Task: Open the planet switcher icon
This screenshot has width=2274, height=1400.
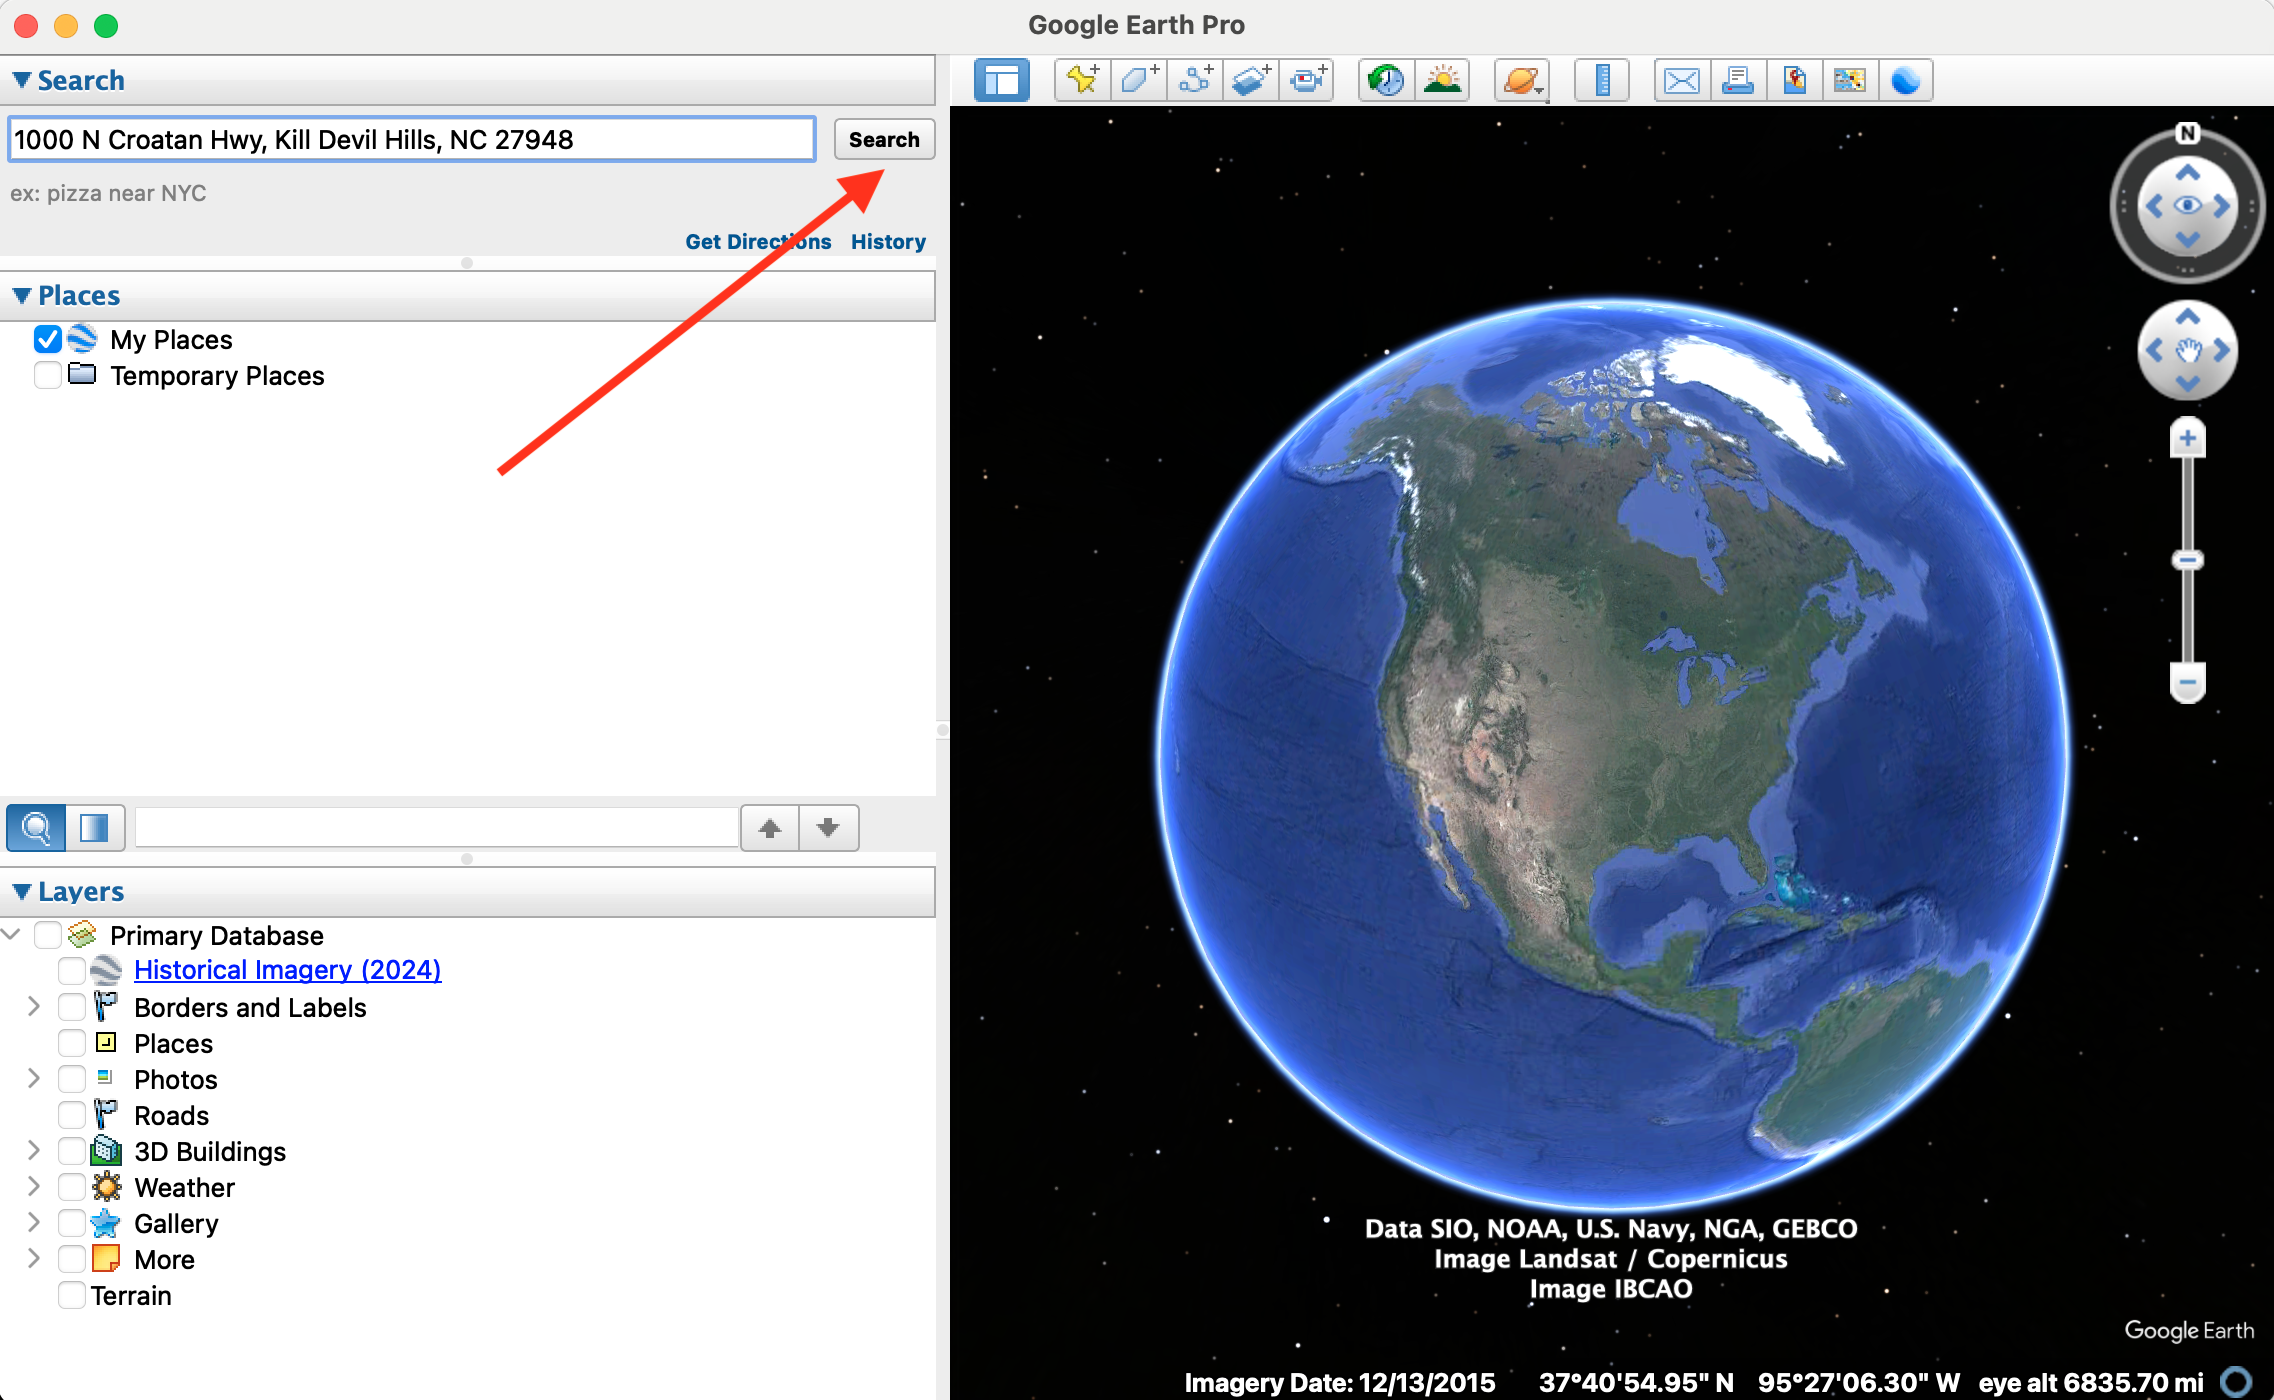Action: [1522, 80]
